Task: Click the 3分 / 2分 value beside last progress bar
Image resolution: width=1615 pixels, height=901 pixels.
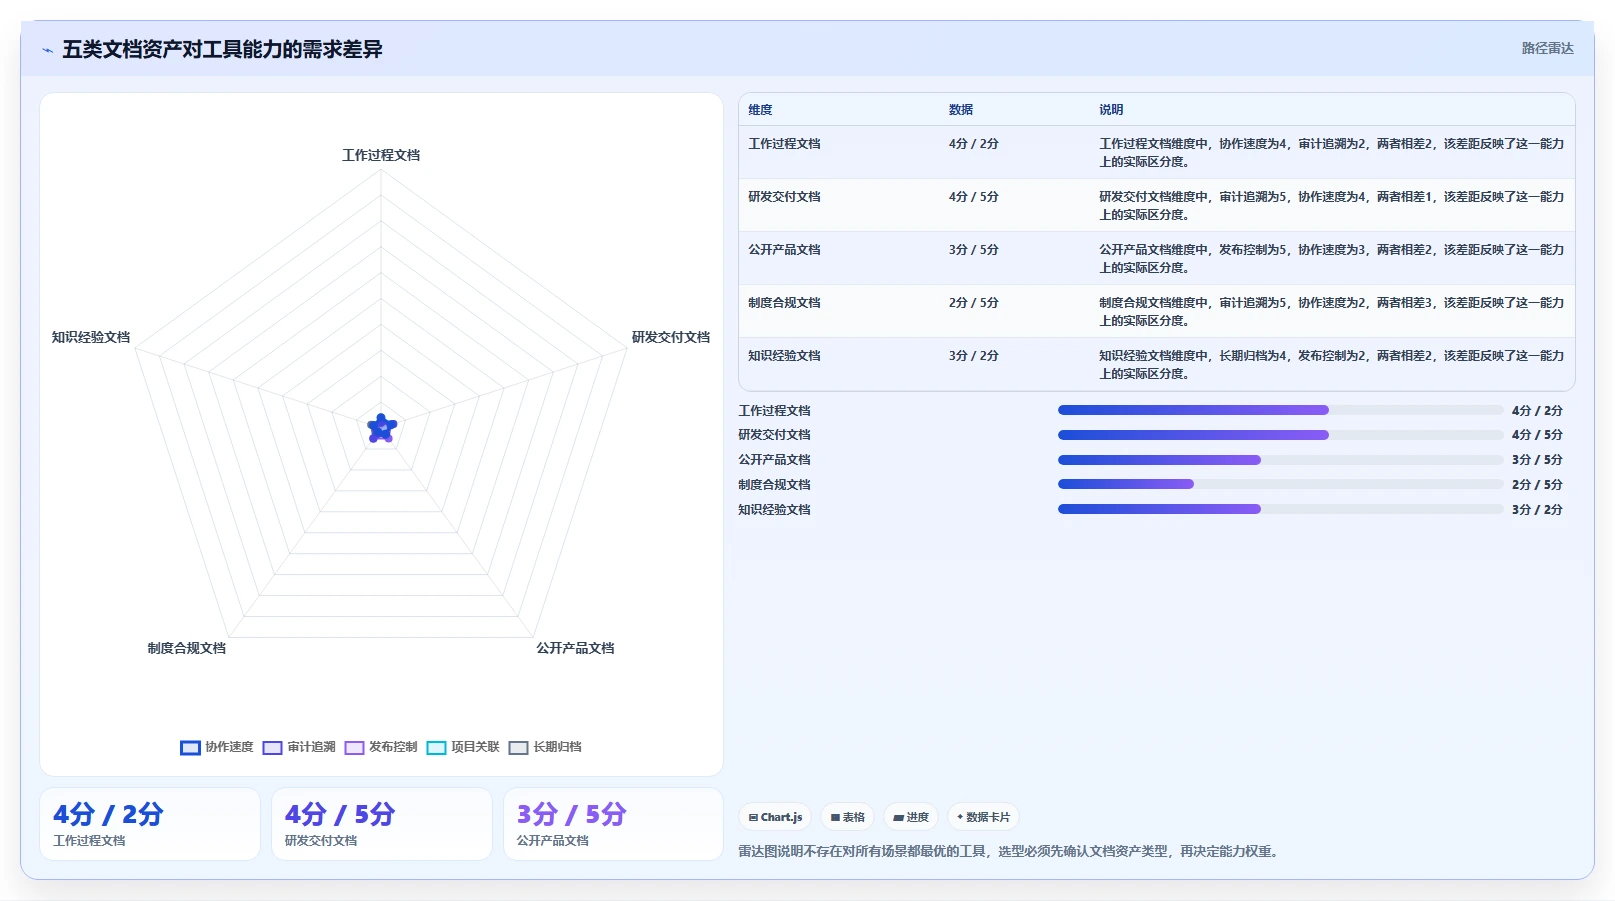Action: tap(1537, 510)
